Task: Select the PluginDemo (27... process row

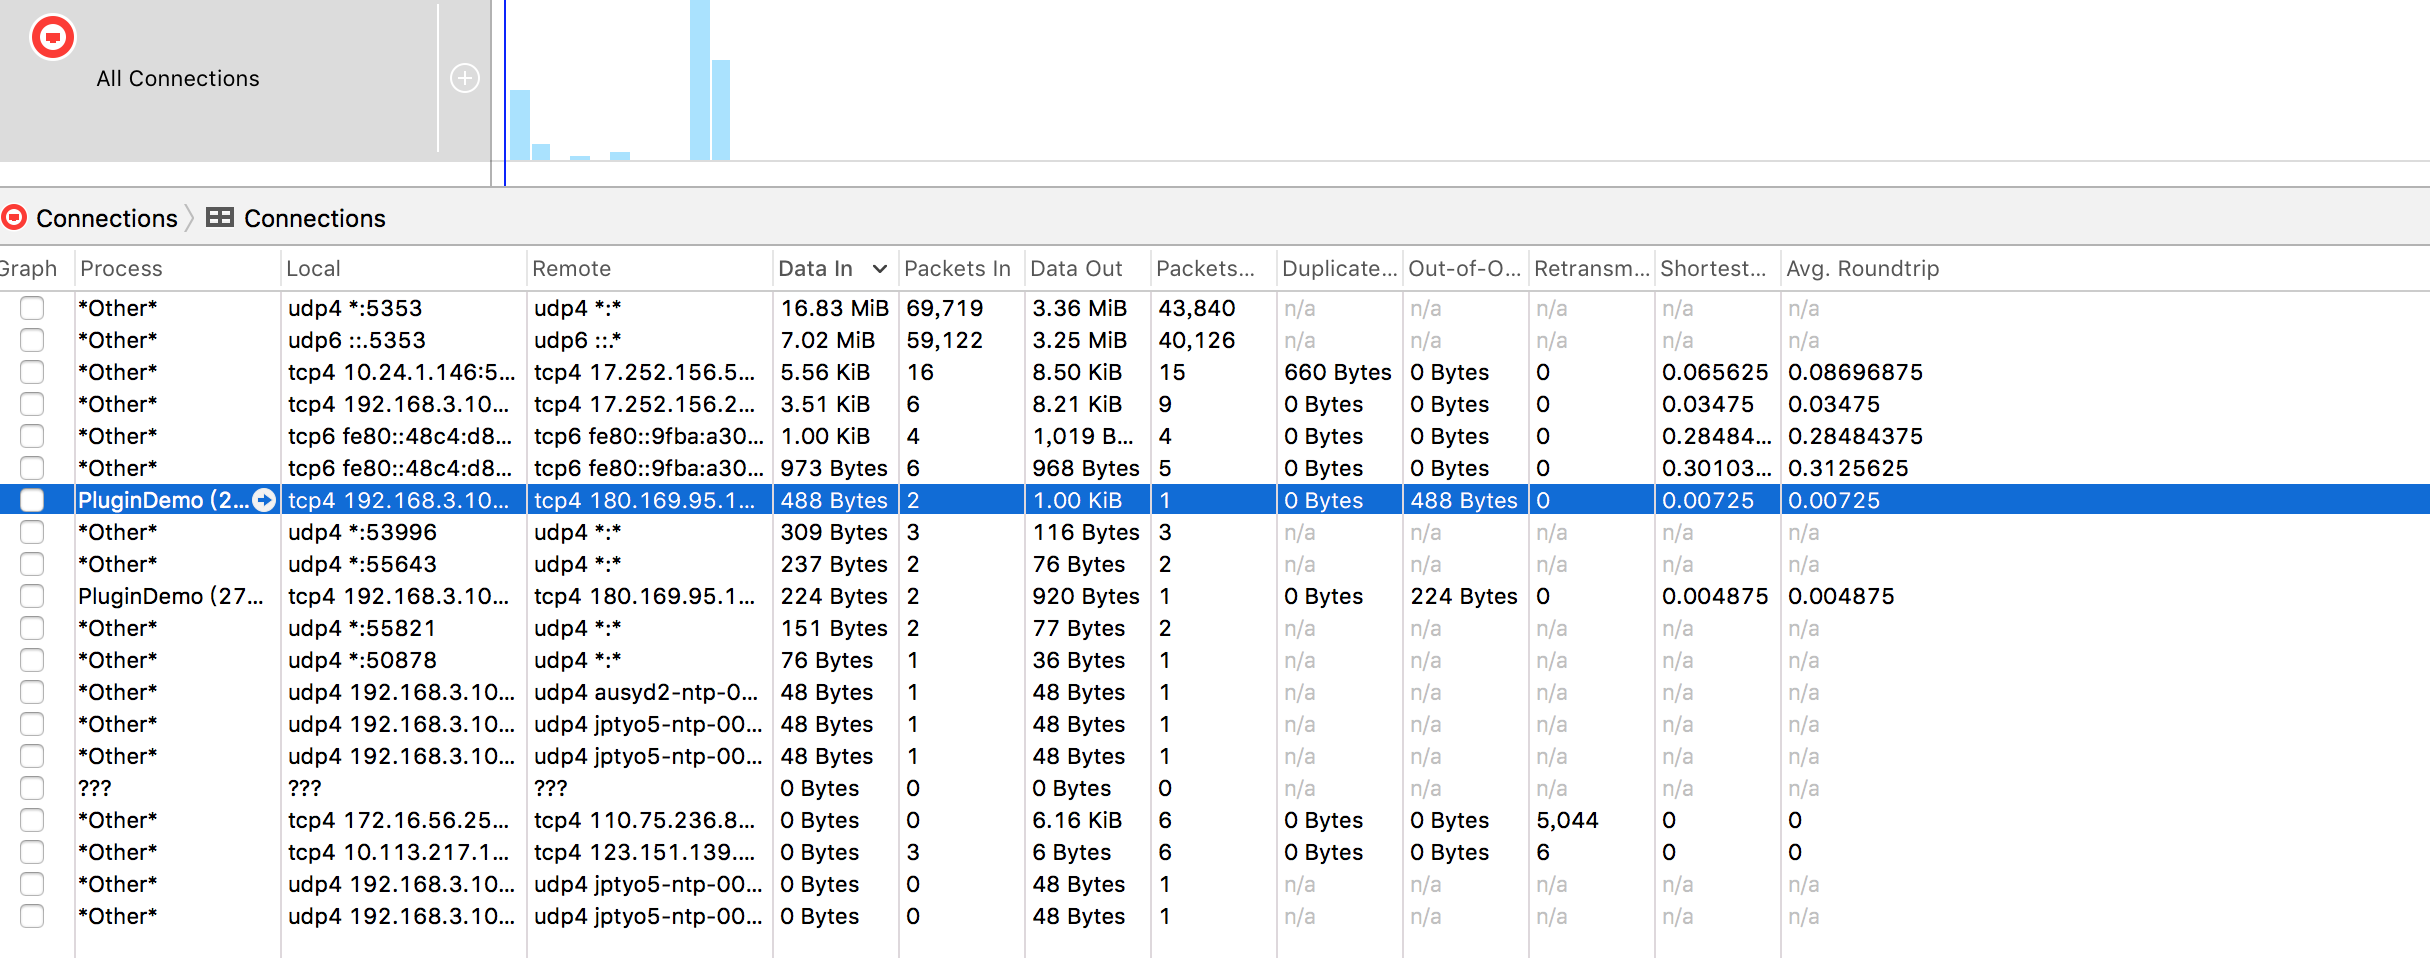Action: pyautogui.click(x=171, y=596)
